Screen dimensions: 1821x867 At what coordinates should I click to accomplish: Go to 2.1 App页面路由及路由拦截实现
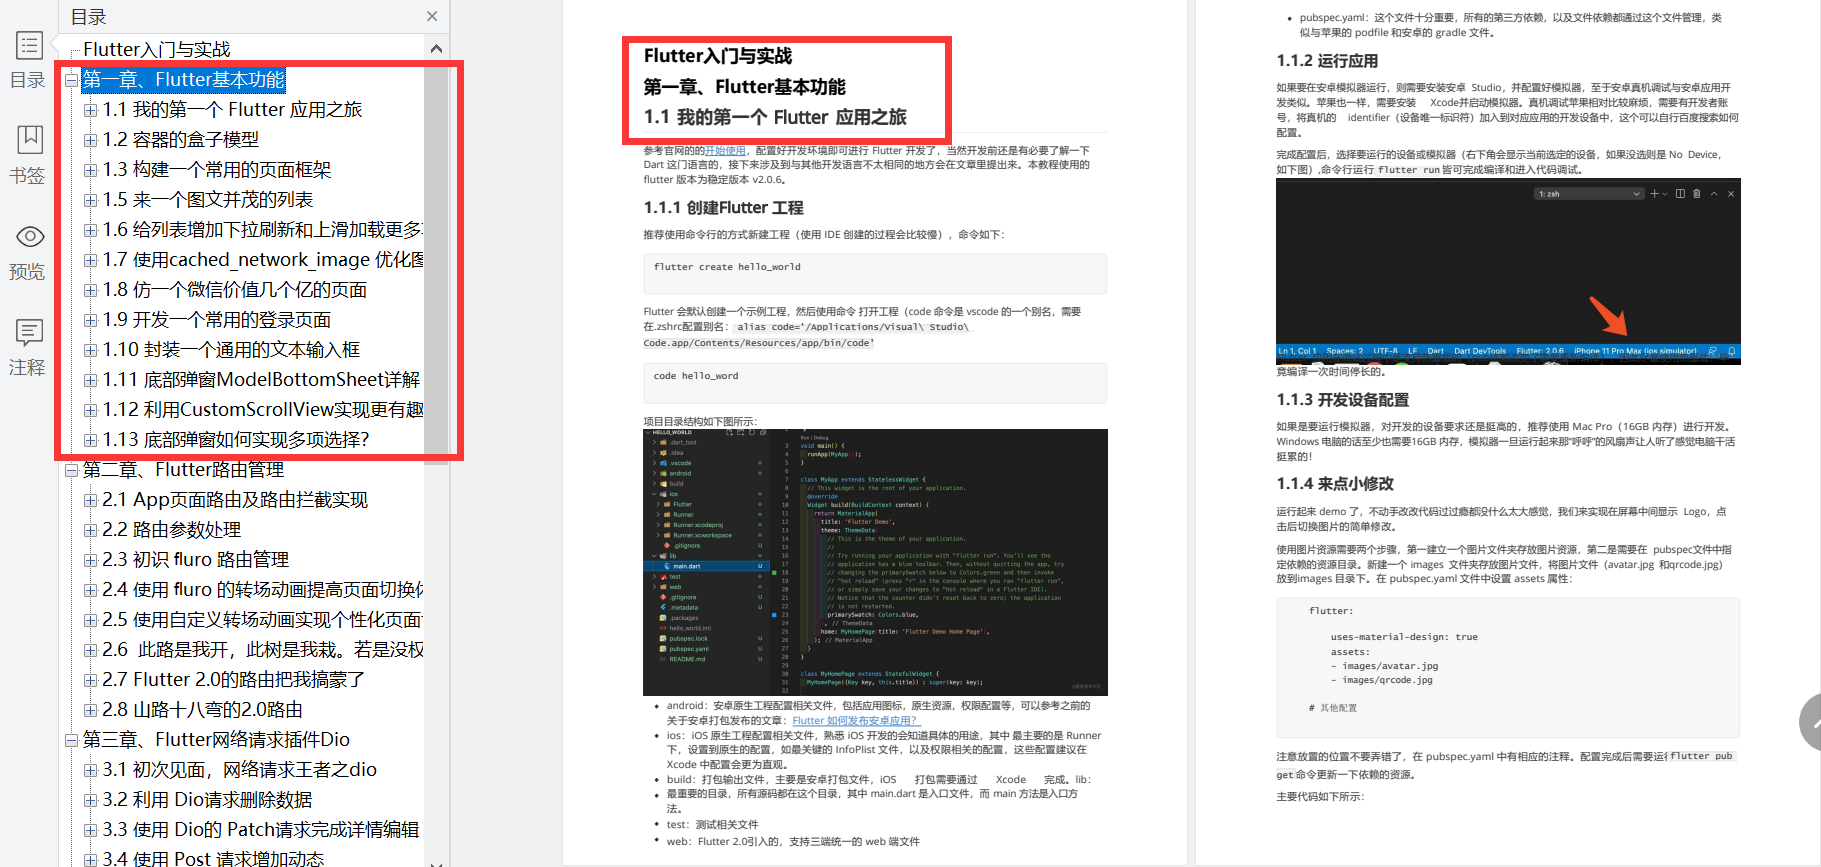click(x=235, y=500)
